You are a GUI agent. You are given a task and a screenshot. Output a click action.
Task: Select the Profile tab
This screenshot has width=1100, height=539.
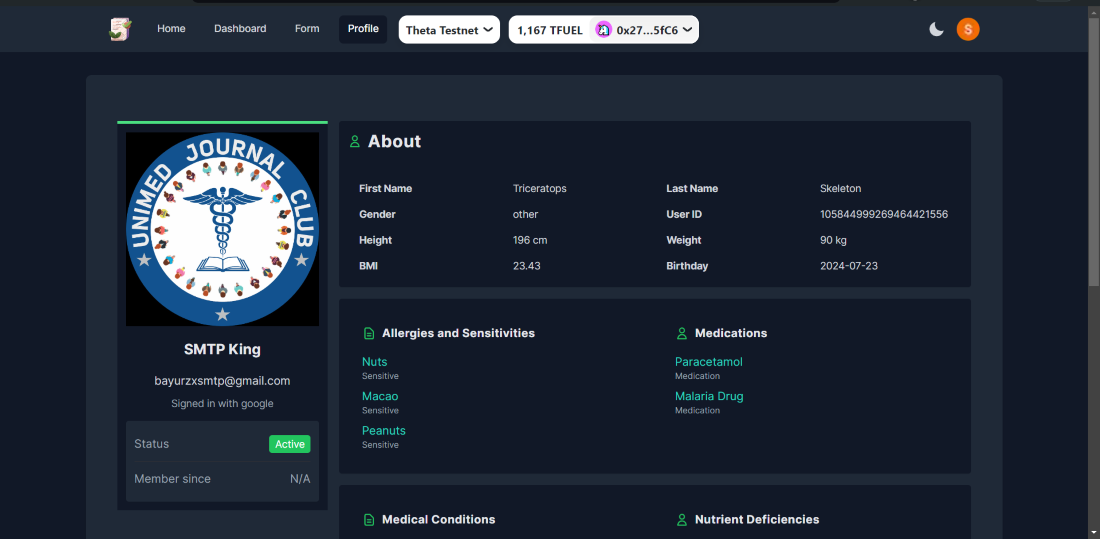coord(363,29)
